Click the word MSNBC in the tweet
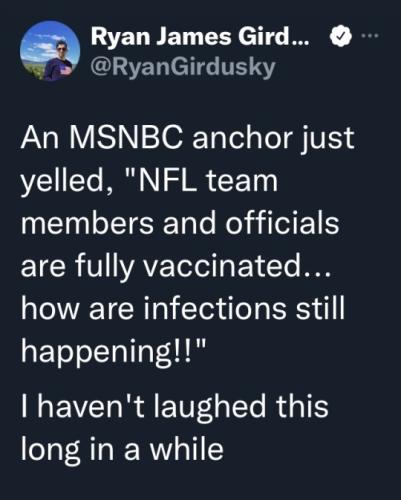The width and height of the screenshot is (401, 500). (126, 138)
